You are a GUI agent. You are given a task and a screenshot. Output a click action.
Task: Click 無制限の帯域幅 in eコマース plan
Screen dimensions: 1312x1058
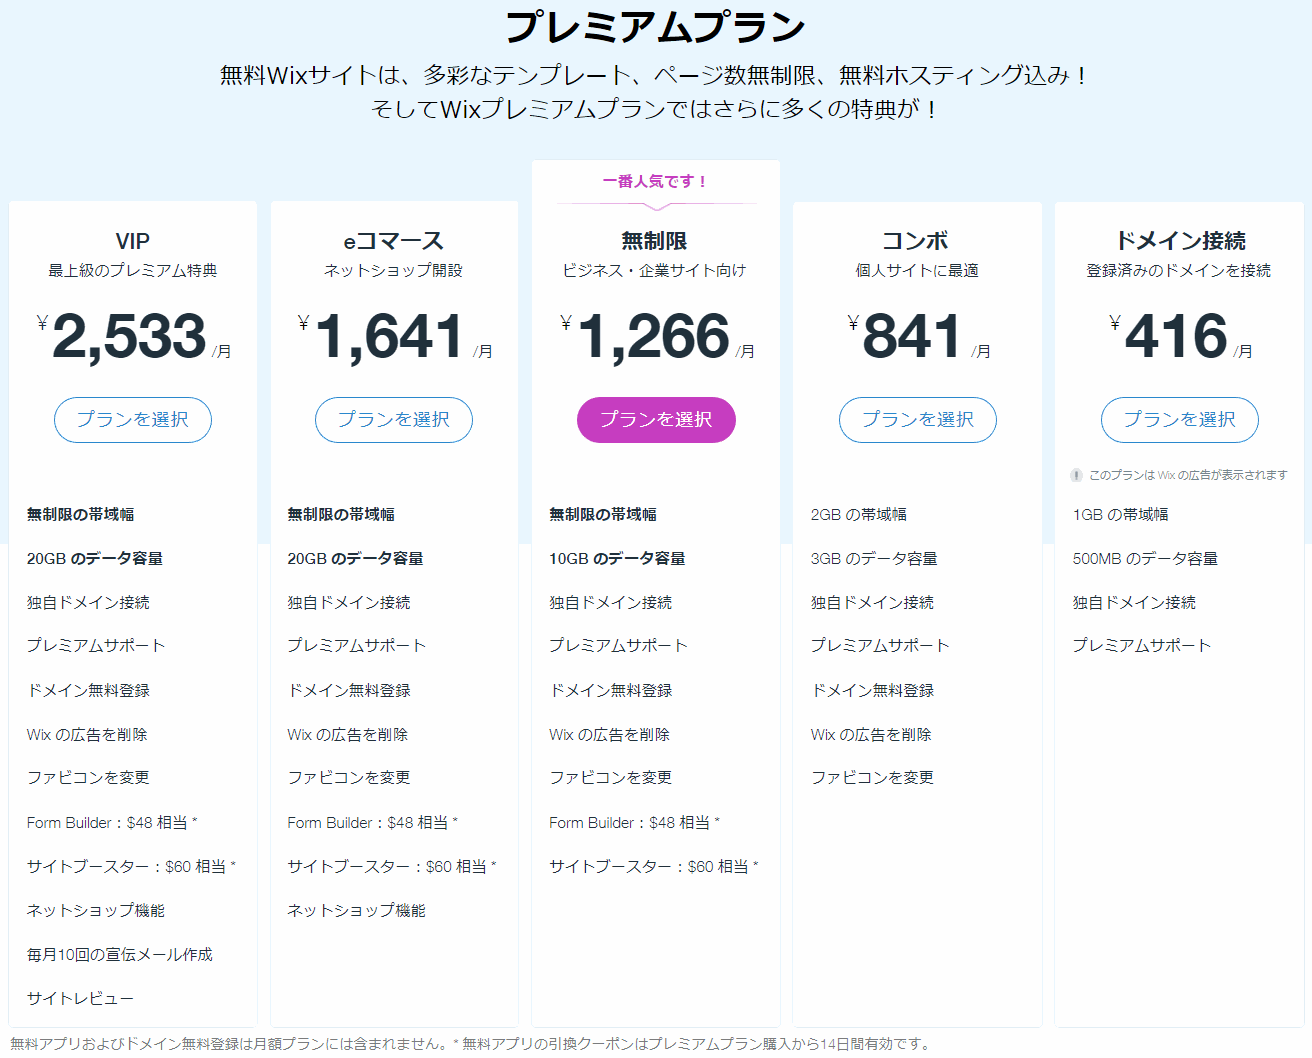341,515
